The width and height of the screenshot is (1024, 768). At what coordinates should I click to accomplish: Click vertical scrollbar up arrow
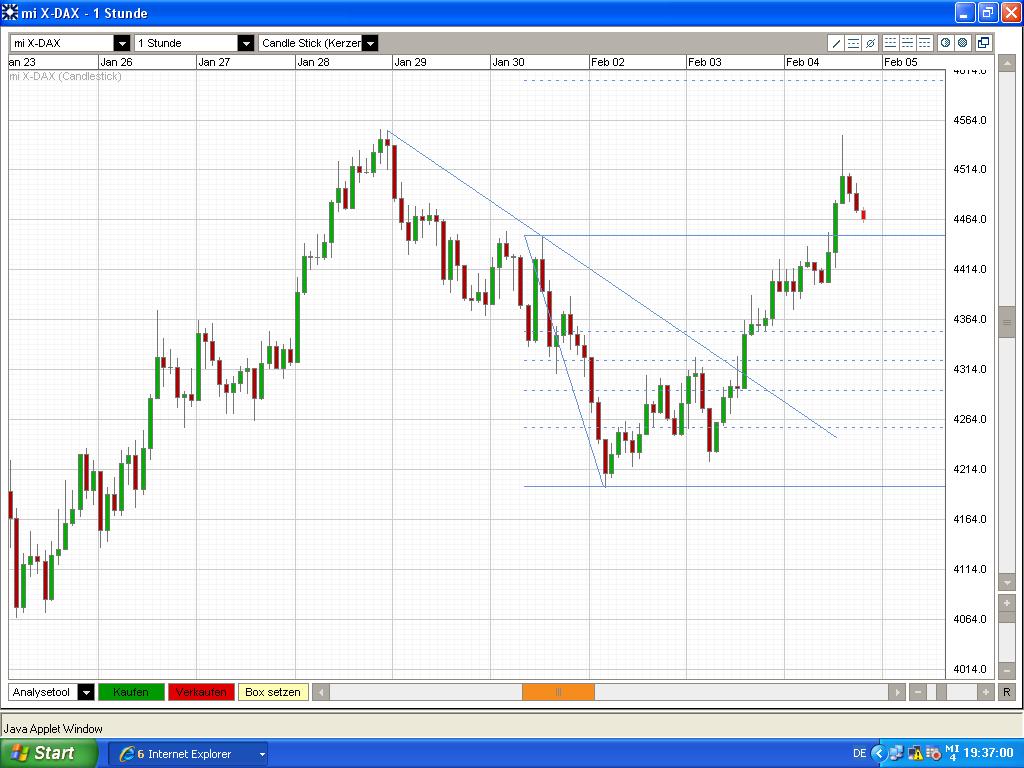(1006, 63)
